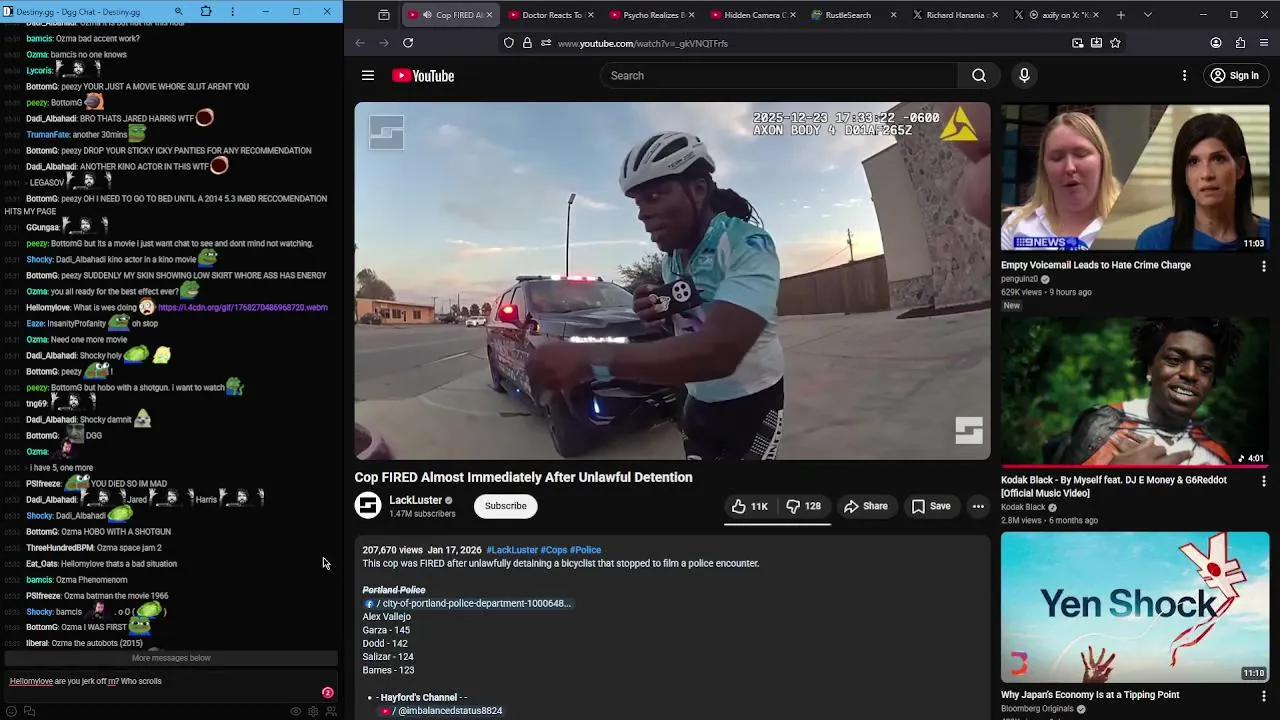Image resolution: width=1280 pixels, height=720 pixels.
Task: Open YouTube guide hamburger menu
Action: pos(368,76)
